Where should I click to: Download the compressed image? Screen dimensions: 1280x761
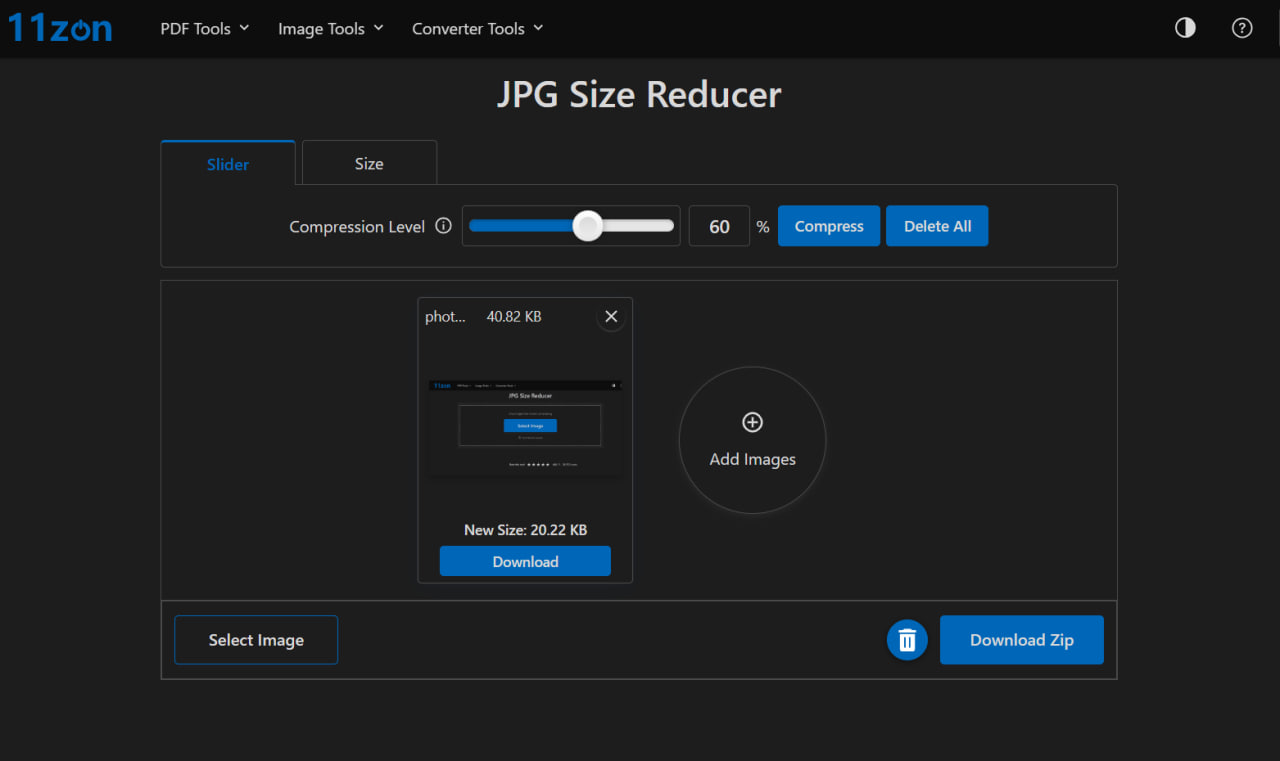pyautogui.click(x=525, y=561)
